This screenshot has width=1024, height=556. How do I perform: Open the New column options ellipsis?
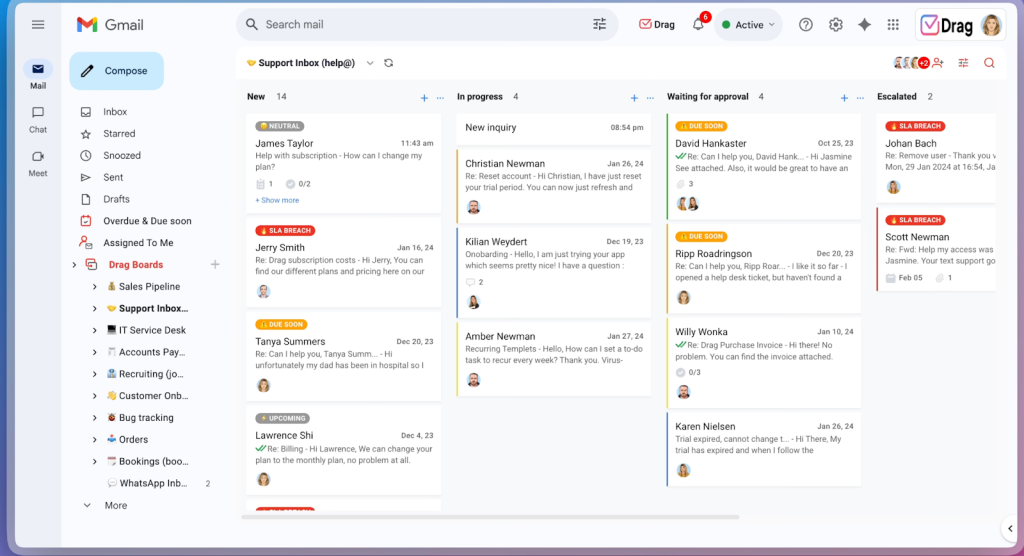pyautogui.click(x=440, y=97)
